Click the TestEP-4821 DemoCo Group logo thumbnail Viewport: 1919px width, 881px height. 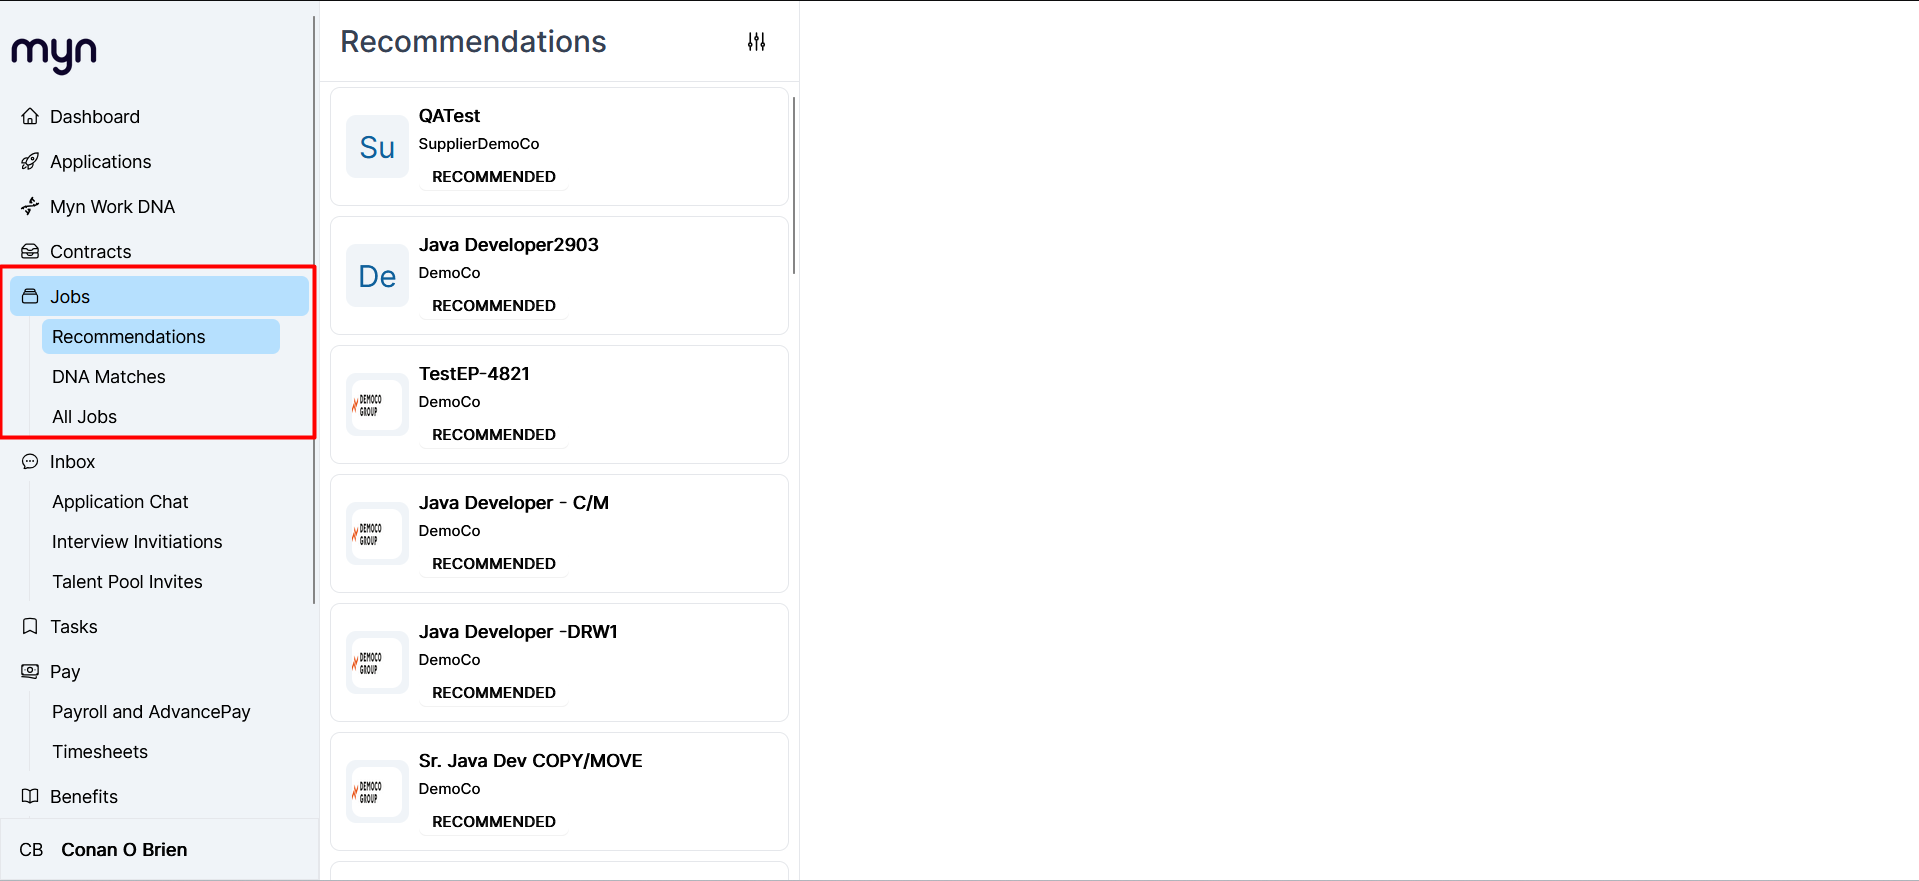click(x=377, y=404)
